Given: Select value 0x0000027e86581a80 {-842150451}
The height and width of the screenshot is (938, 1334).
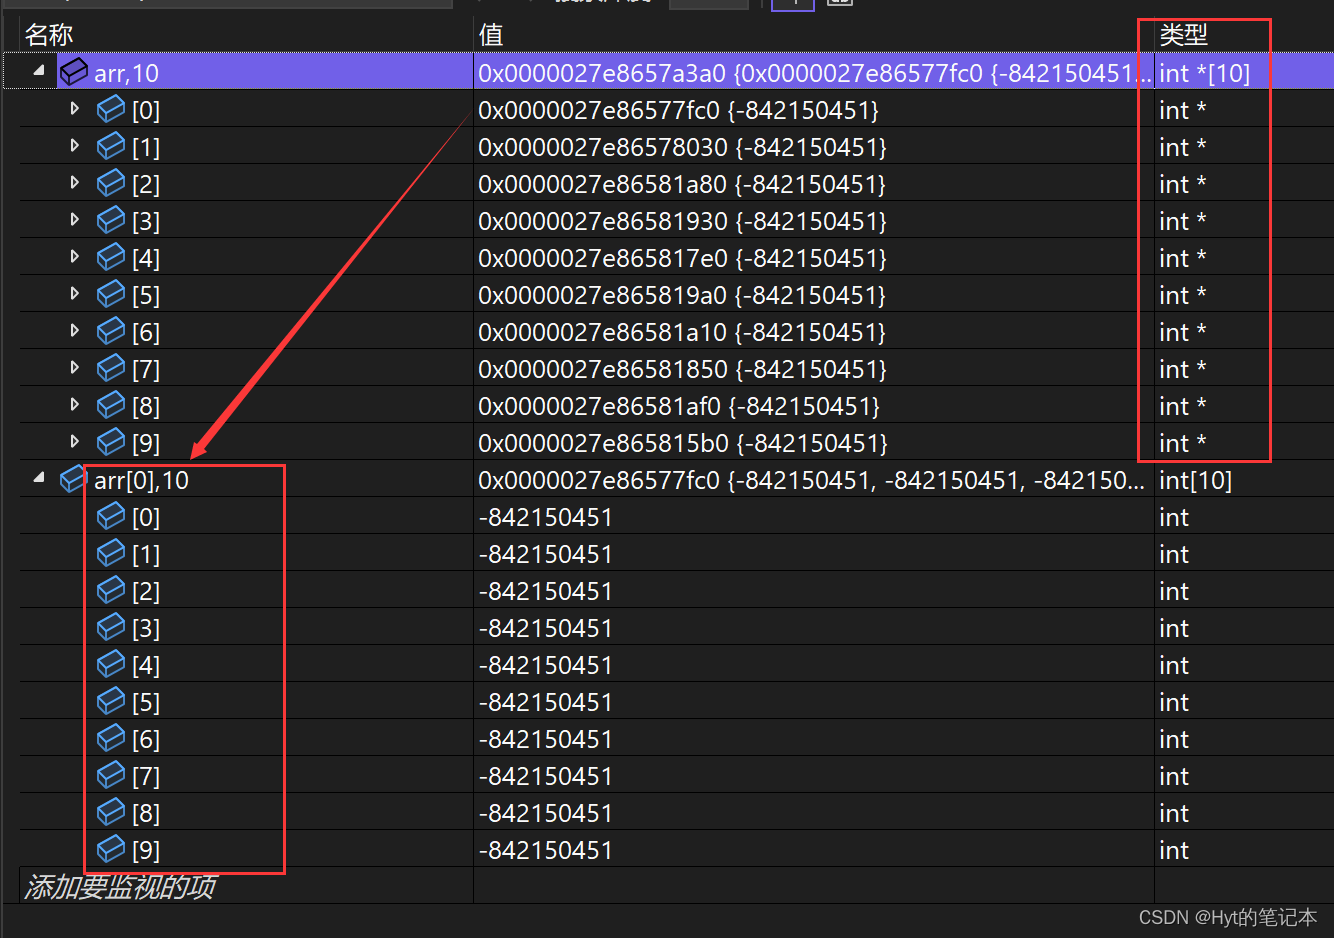Looking at the screenshot, I should point(682,184).
